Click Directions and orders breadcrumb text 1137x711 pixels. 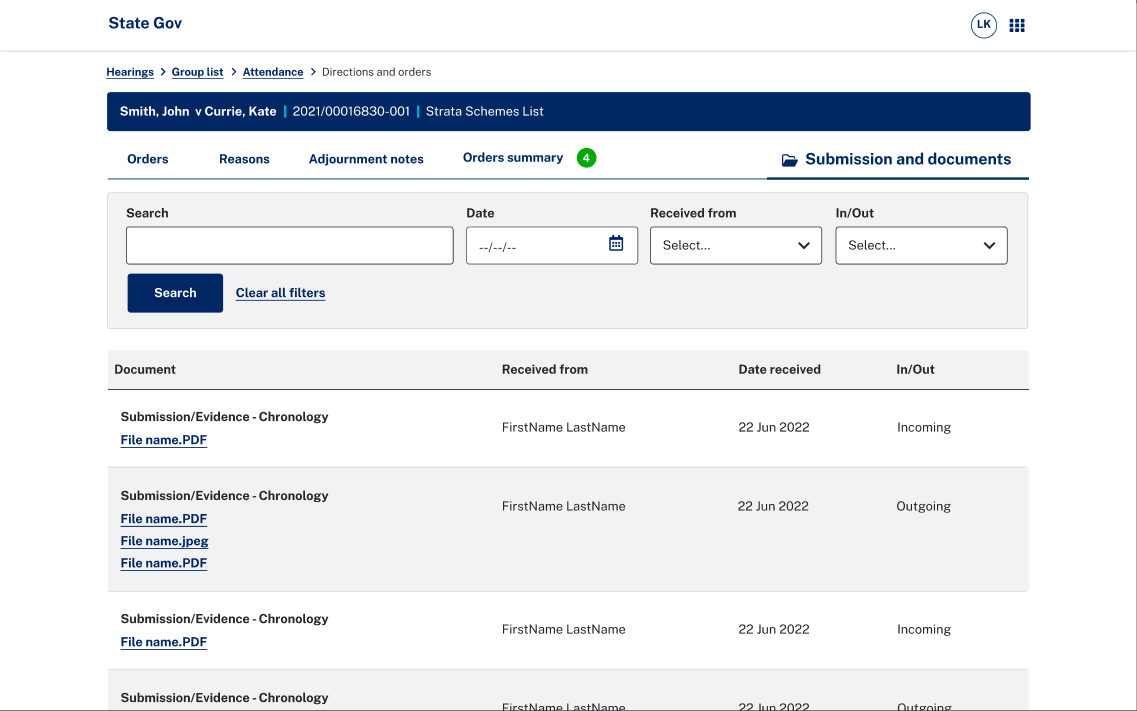point(376,72)
